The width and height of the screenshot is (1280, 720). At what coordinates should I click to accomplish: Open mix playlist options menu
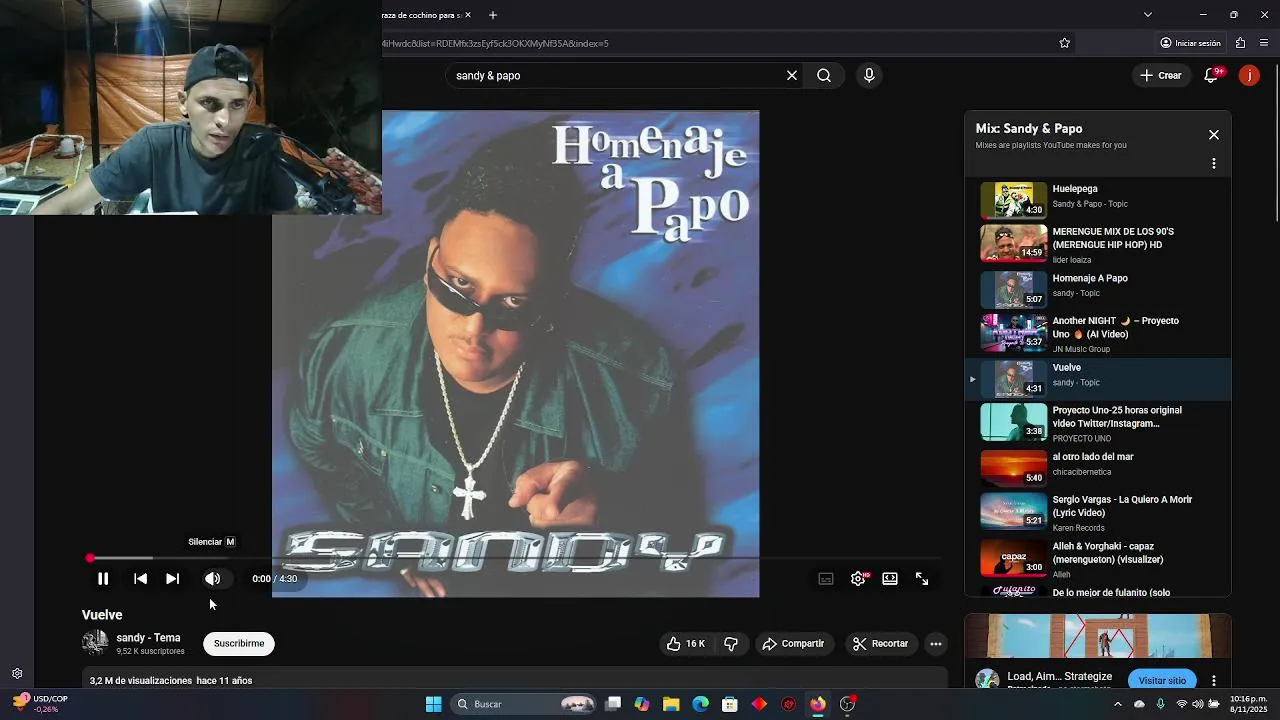coord(1214,163)
